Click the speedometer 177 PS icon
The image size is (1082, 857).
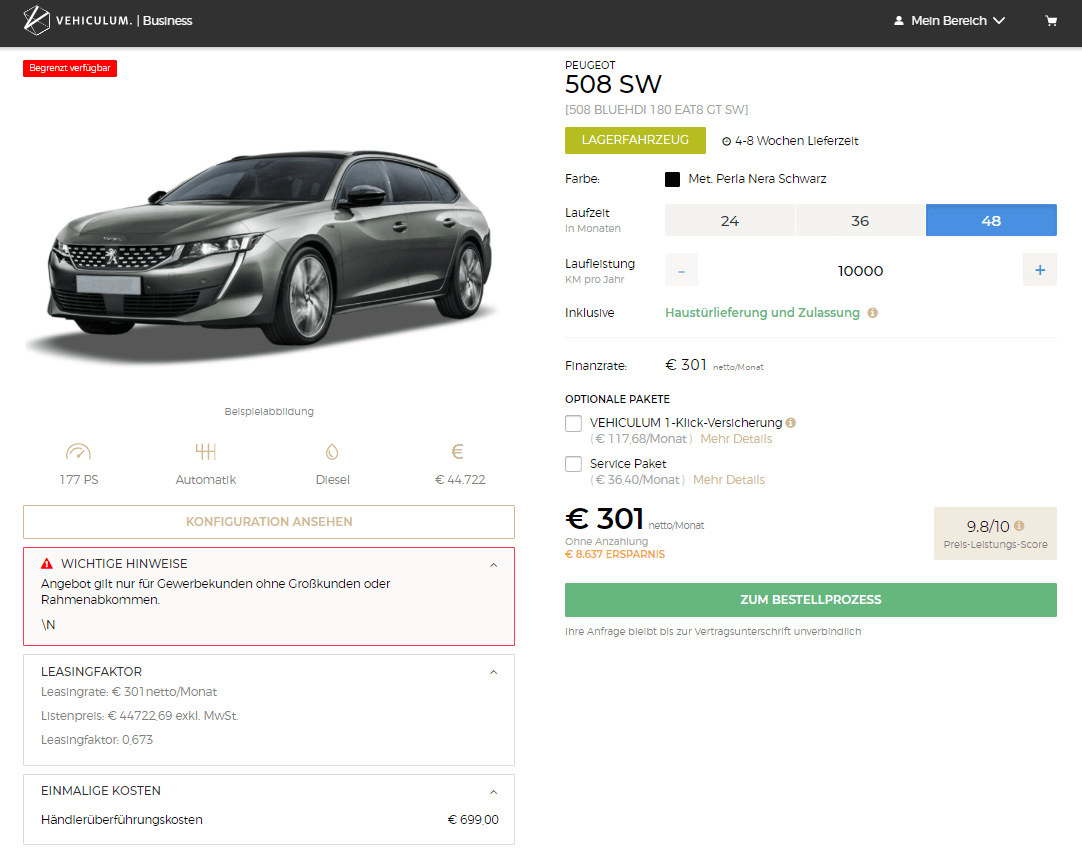(79, 452)
